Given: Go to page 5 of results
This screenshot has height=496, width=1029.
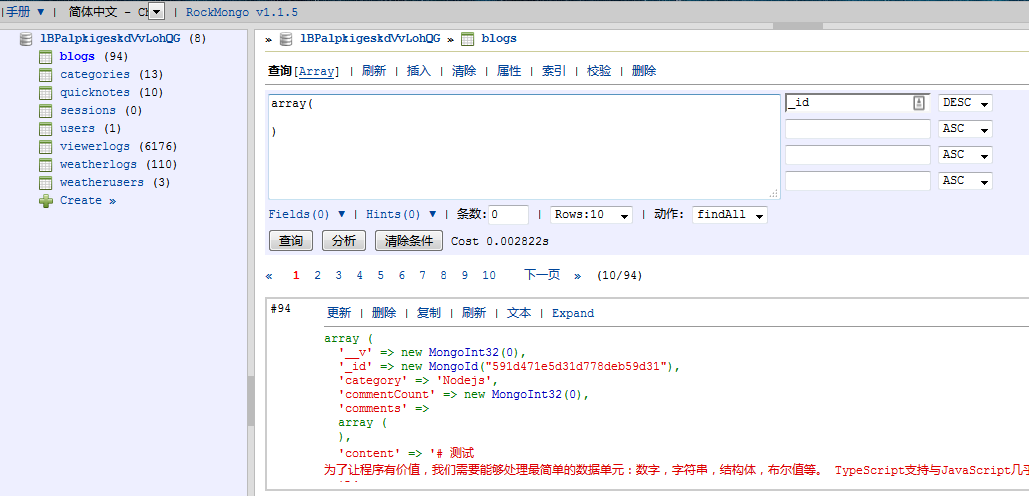Looking at the screenshot, I should click(380, 275).
